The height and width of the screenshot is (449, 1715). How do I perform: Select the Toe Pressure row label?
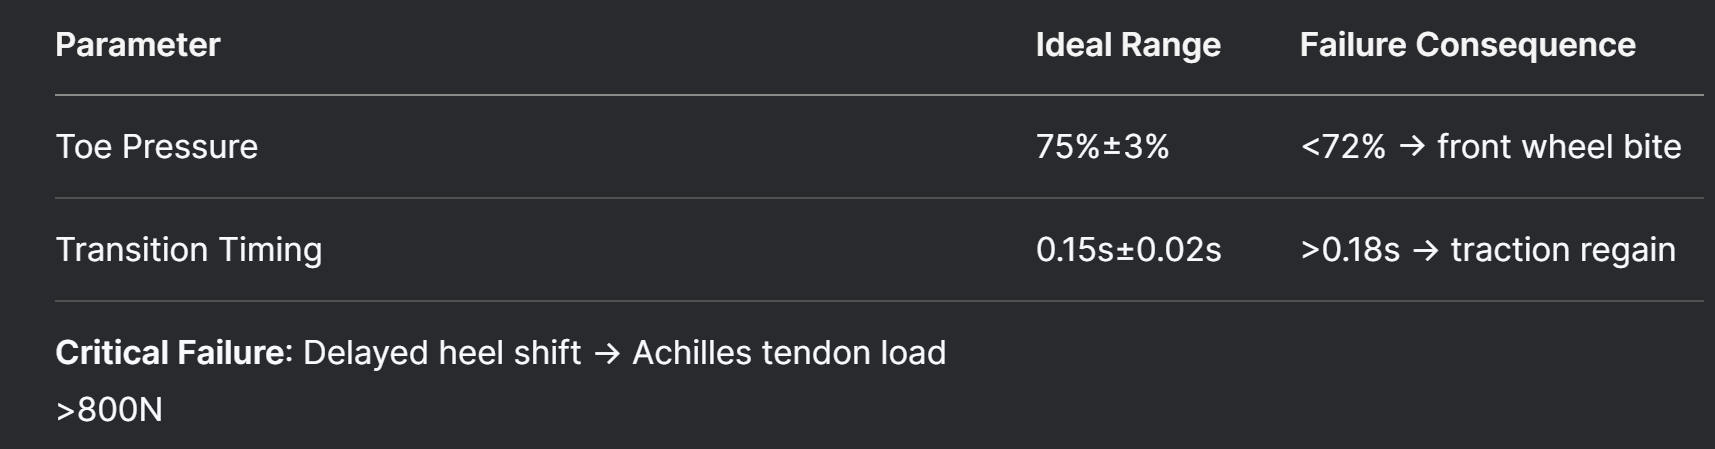click(x=157, y=147)
